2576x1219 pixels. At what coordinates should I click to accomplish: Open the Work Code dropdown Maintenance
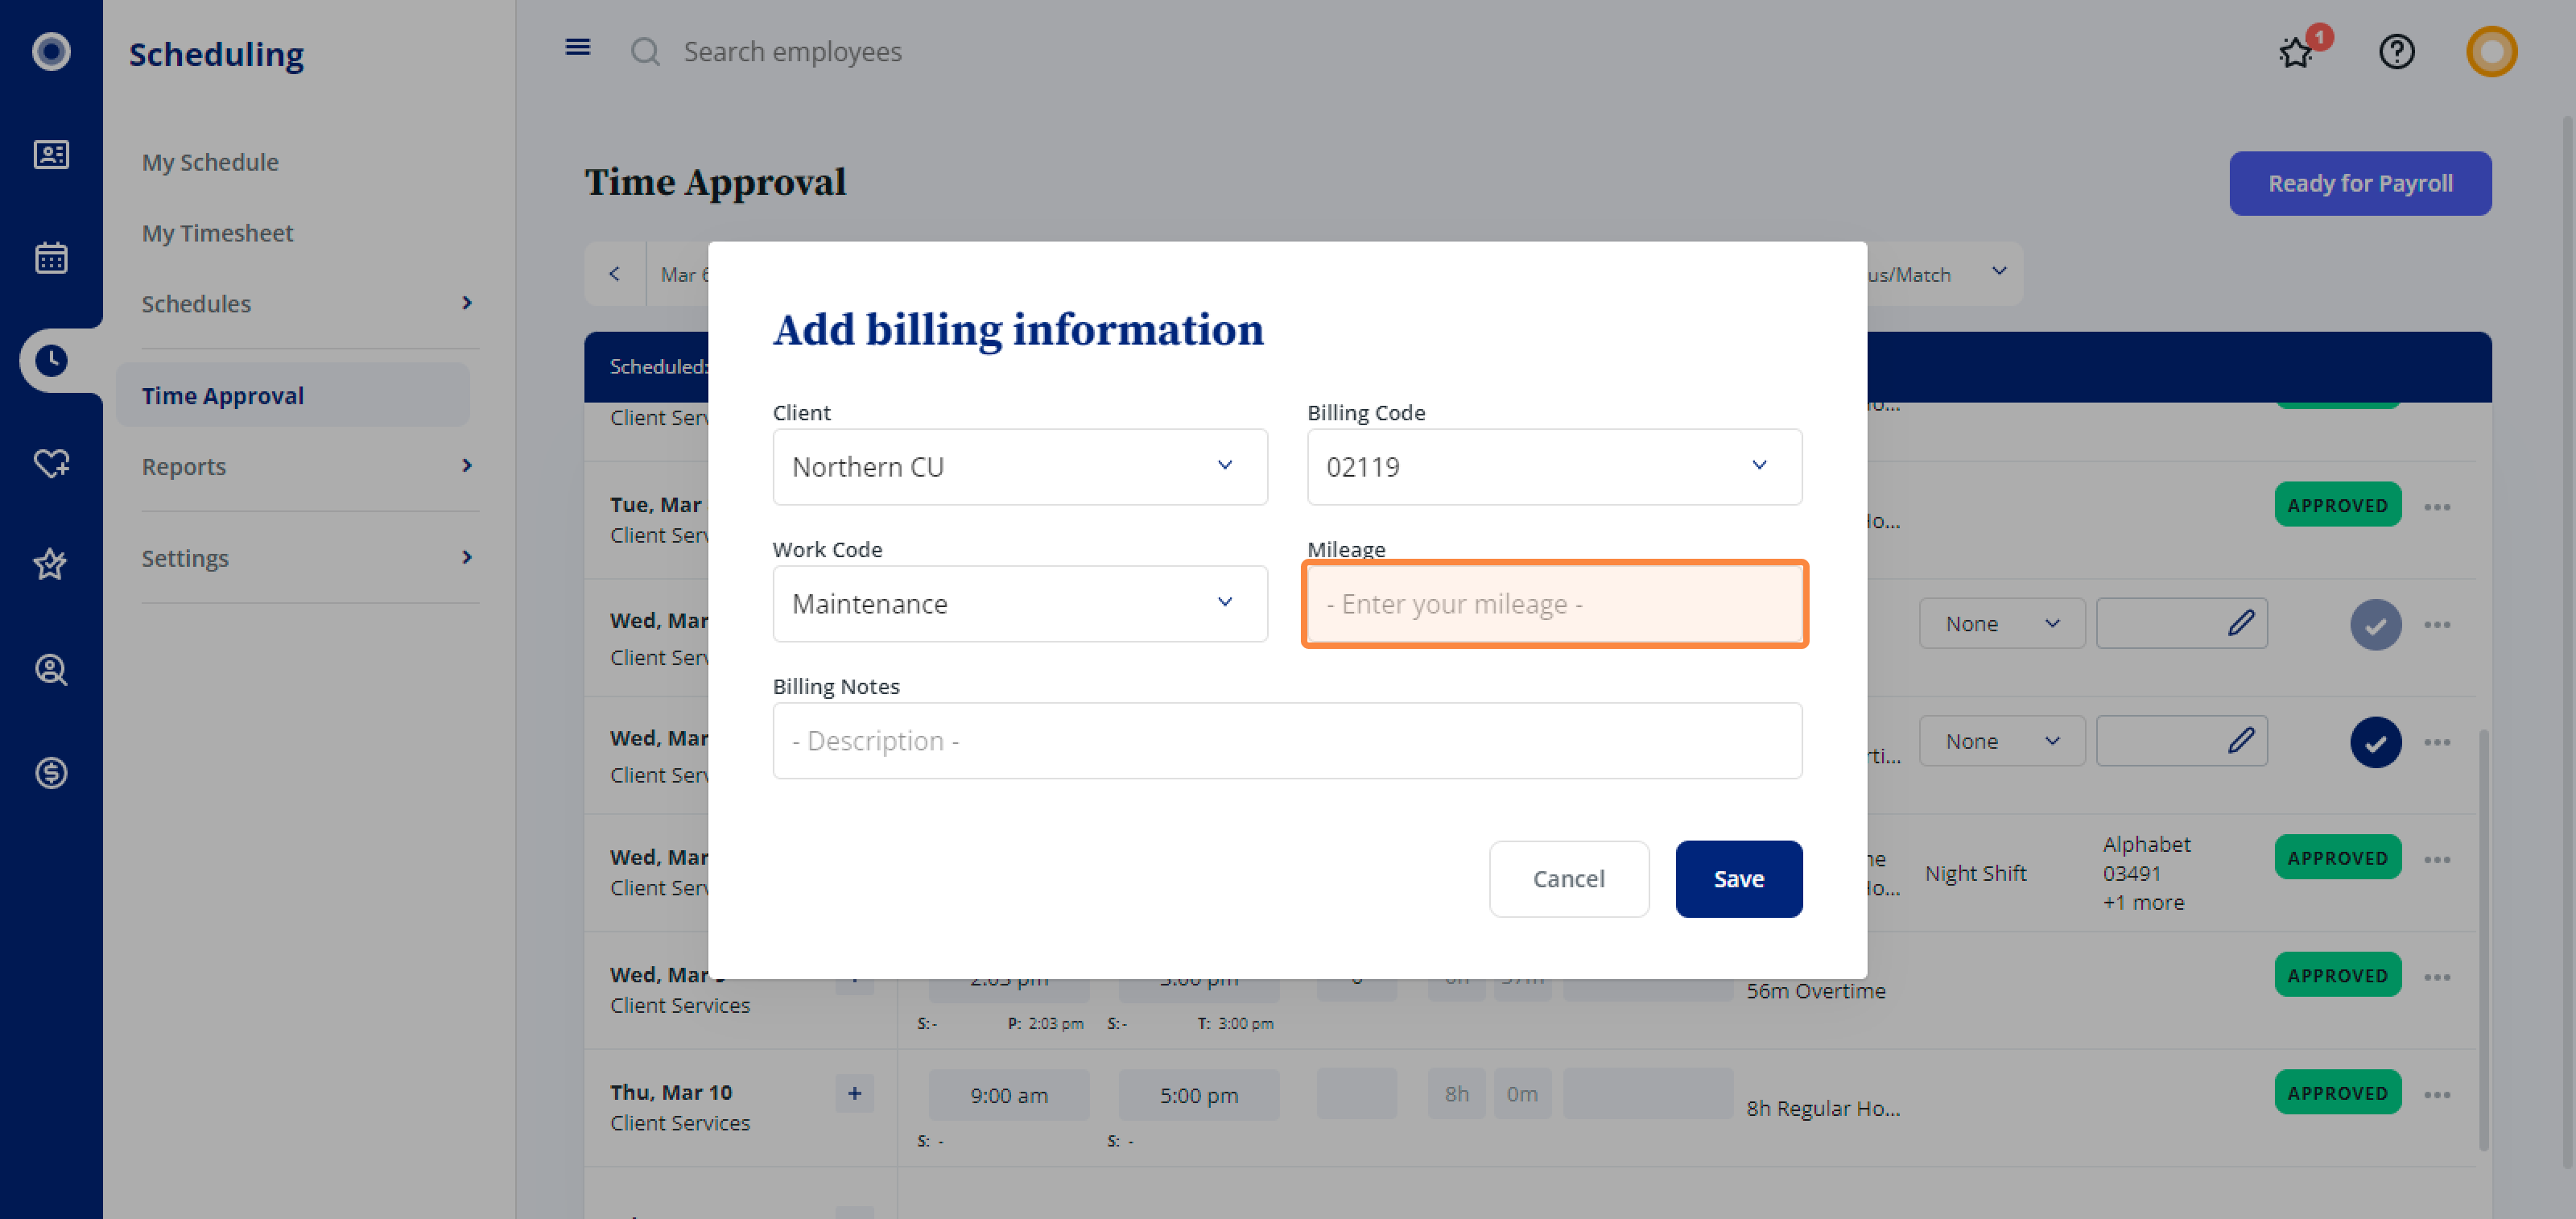coord(1020,604)
